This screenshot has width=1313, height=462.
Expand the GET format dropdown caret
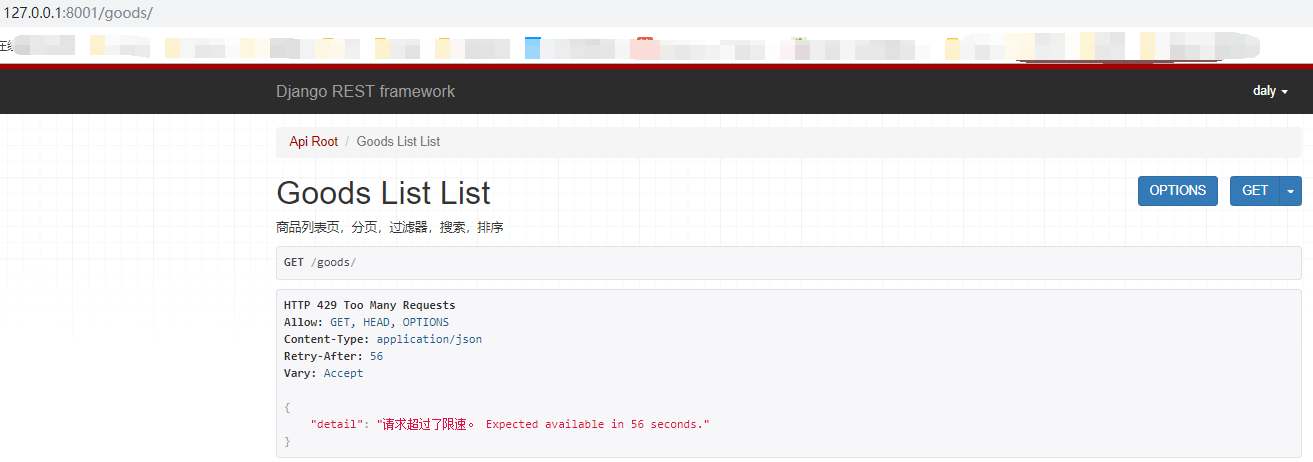1291,191
